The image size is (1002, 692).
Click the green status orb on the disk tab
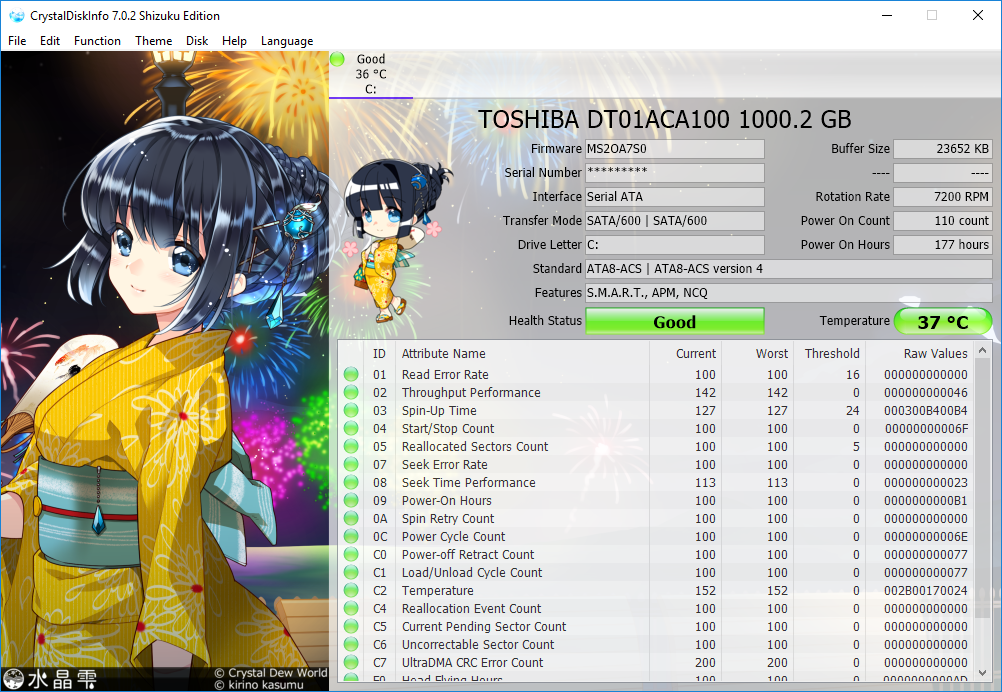pos(337,59)
